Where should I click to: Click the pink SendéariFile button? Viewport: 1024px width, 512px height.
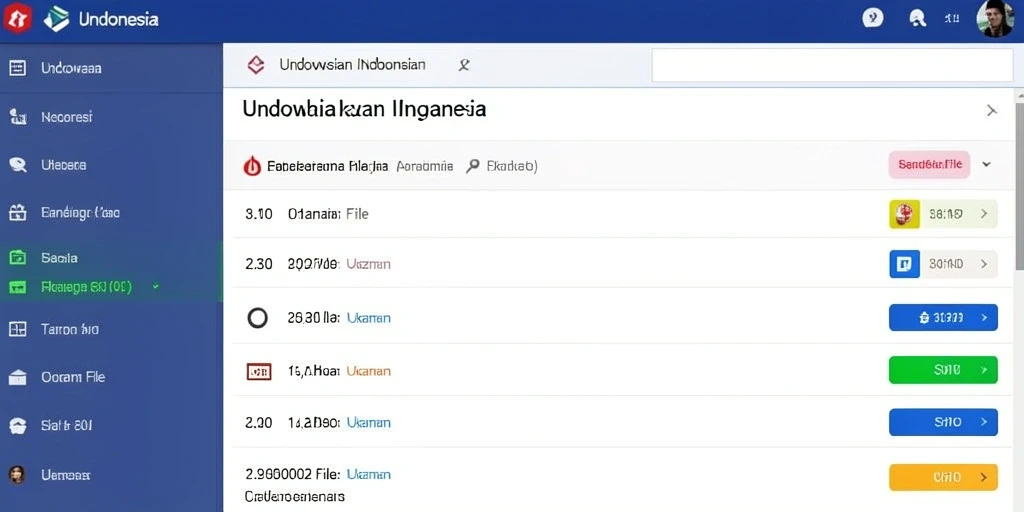(x=929, y=165)
